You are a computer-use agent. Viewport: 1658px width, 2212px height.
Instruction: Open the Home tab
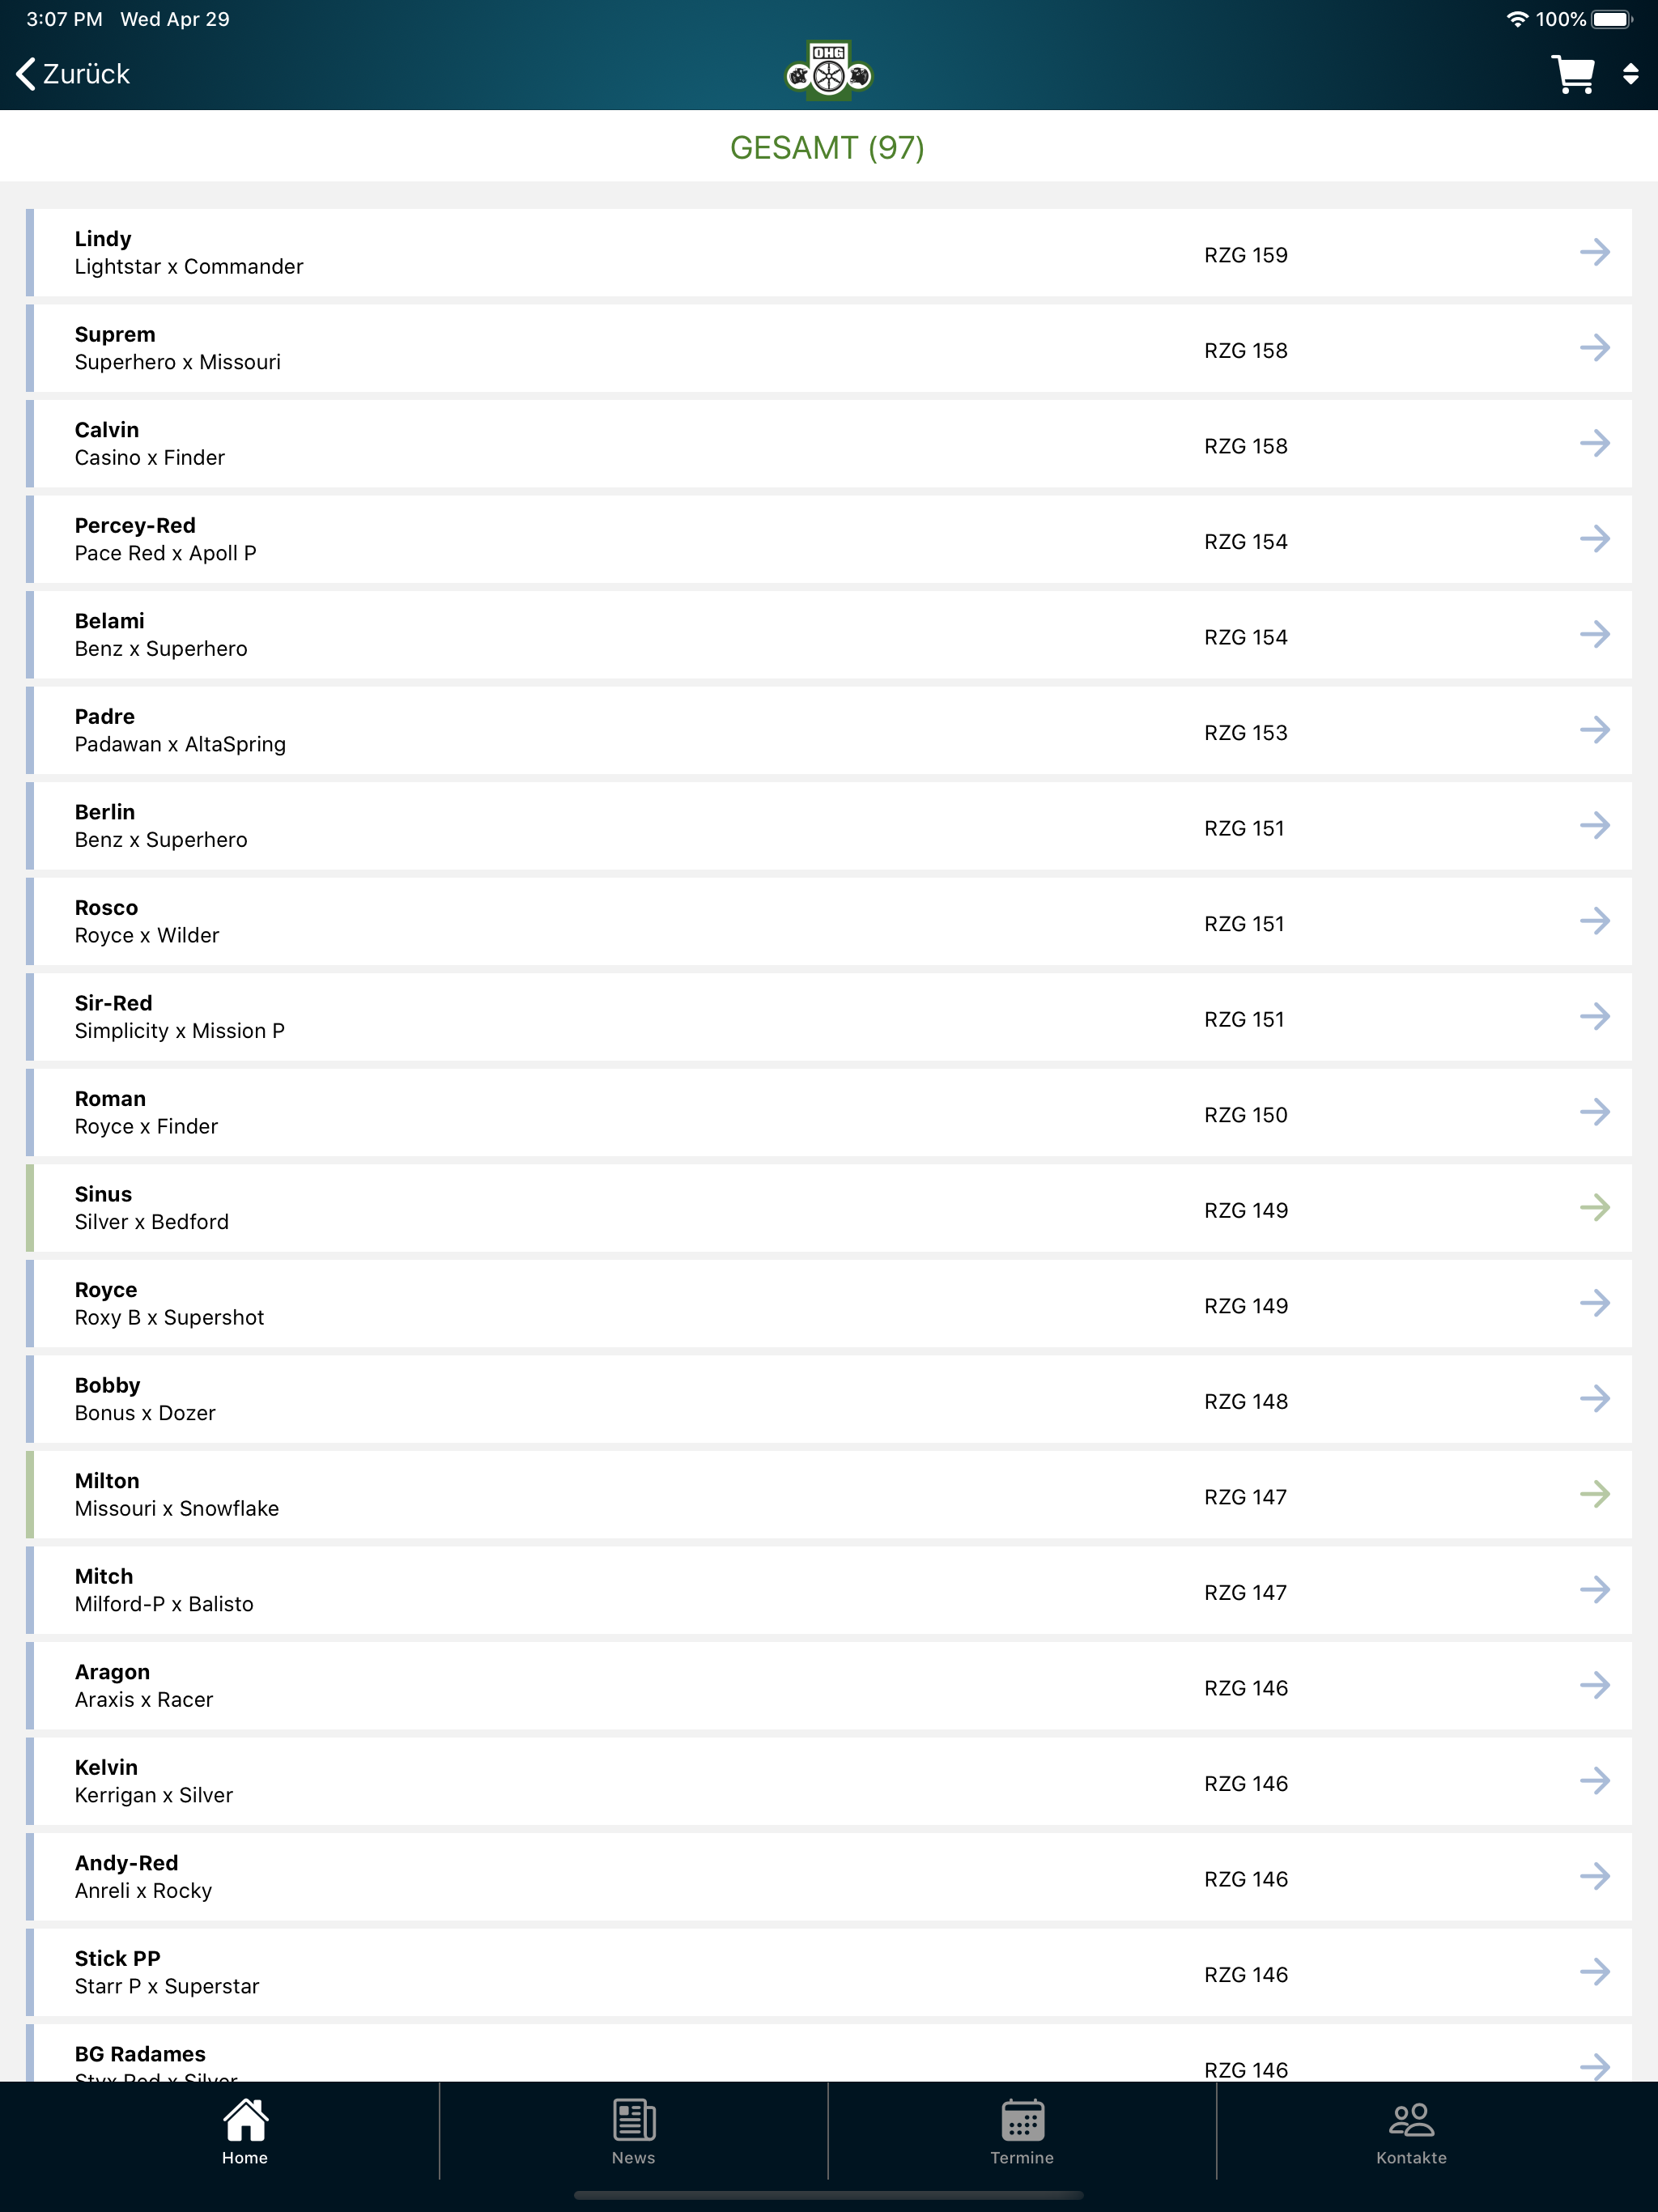pyautogui.click(x=245, y=2132)
